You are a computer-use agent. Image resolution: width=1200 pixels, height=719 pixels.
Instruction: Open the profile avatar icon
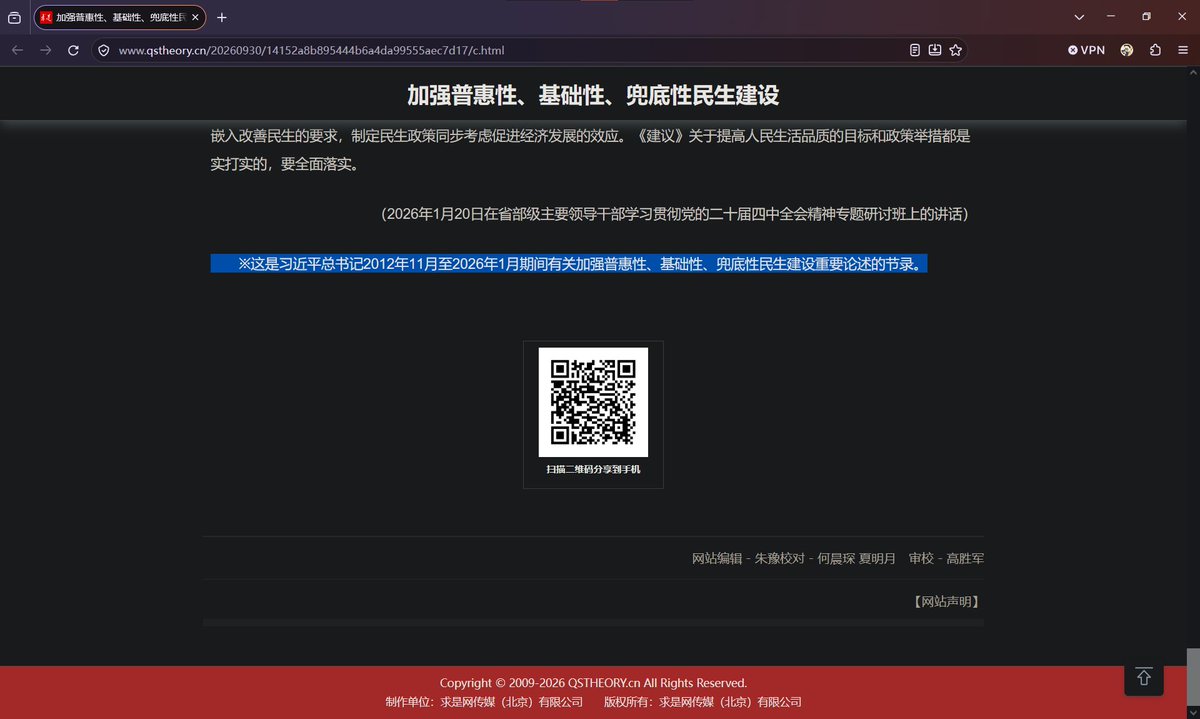[1127, 50]
